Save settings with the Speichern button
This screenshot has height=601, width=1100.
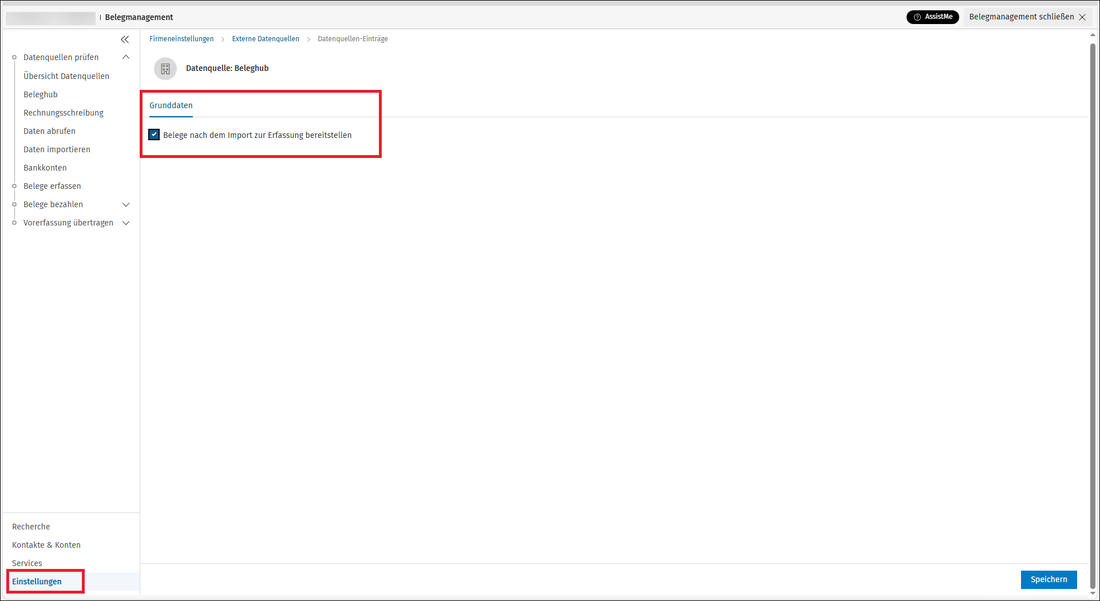click(x=1048, y=579)
